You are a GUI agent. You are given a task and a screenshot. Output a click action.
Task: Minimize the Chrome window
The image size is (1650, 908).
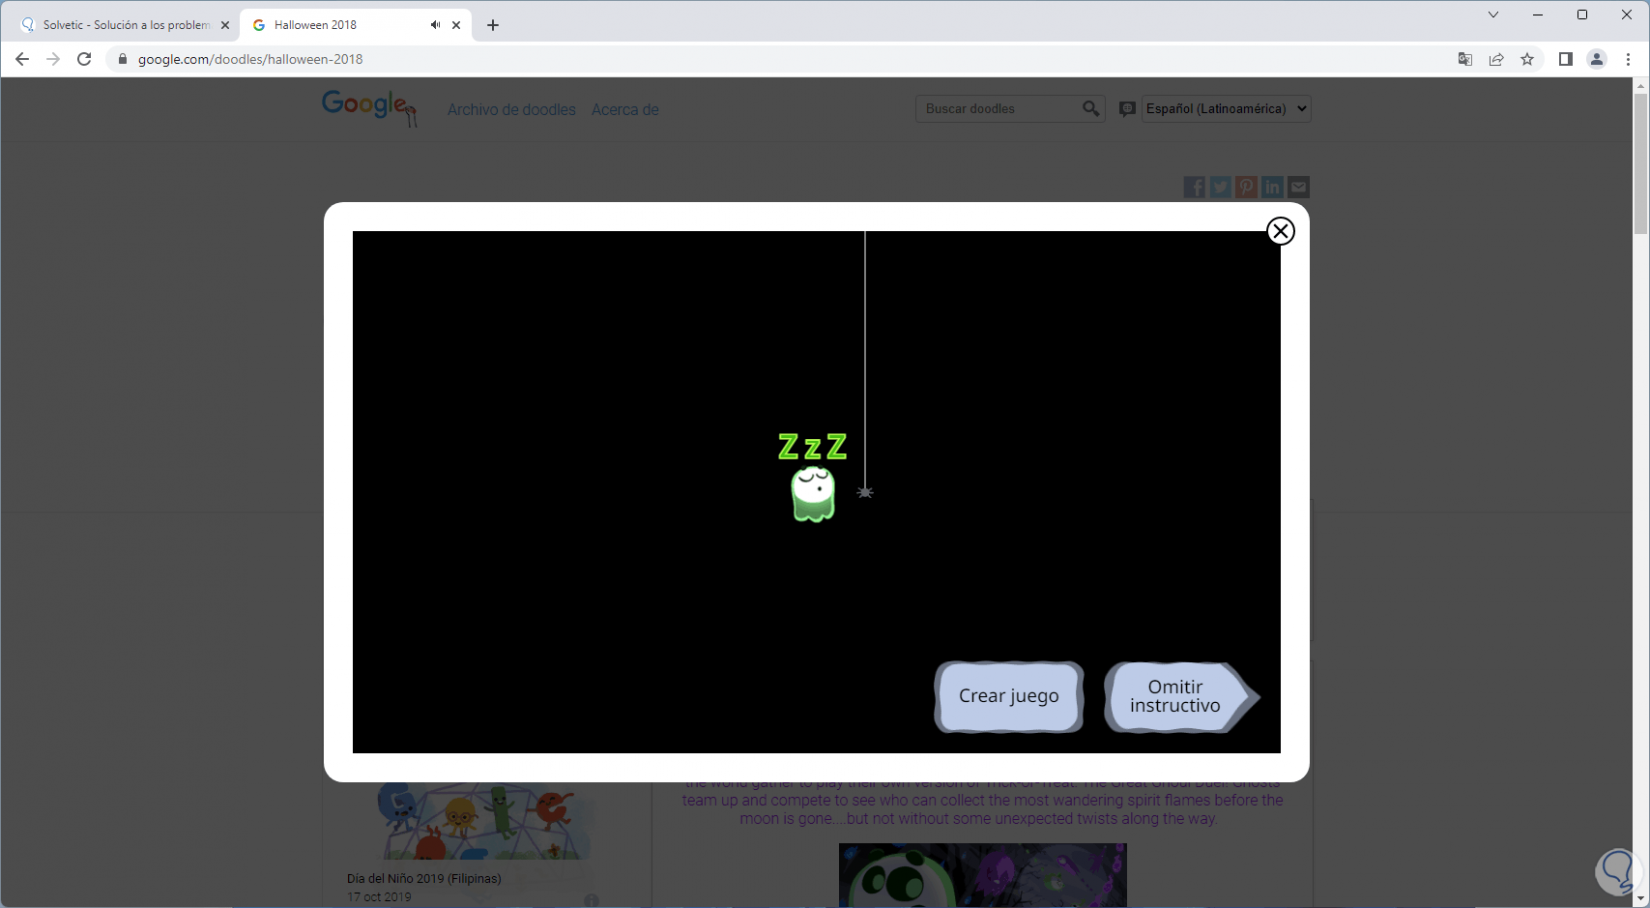(1537, 15)
